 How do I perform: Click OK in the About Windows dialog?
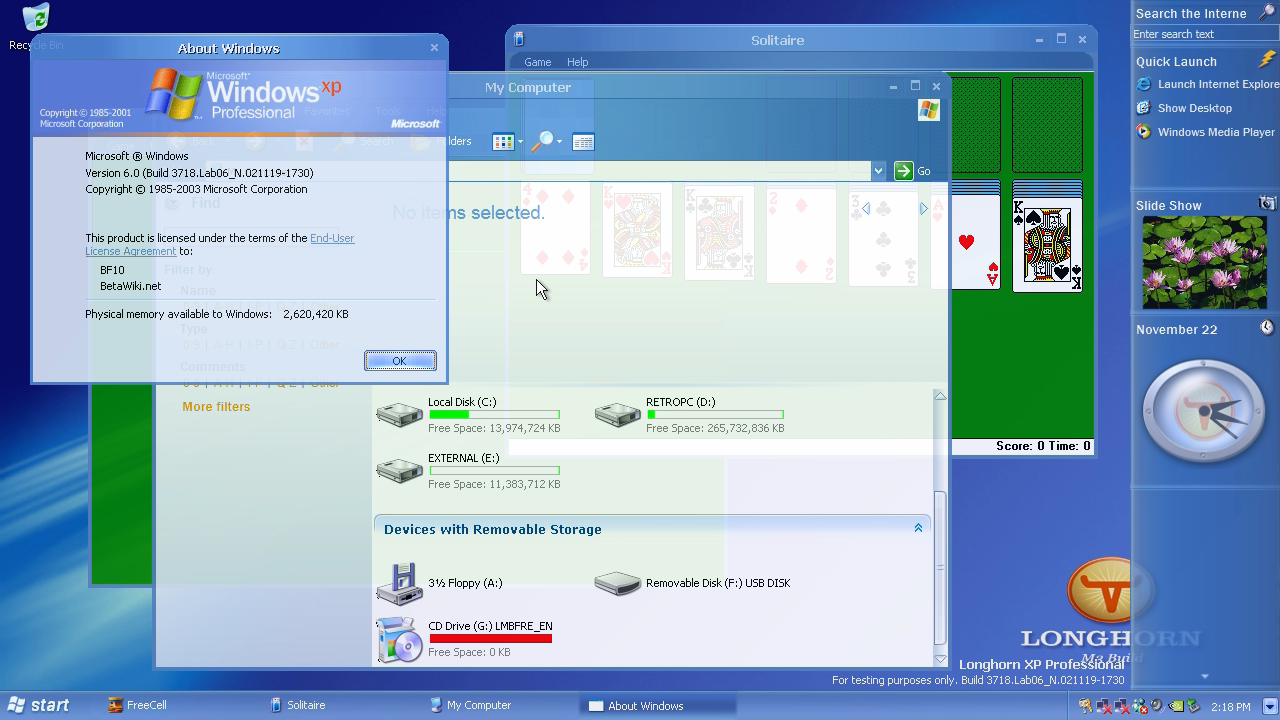click(399, 361)
